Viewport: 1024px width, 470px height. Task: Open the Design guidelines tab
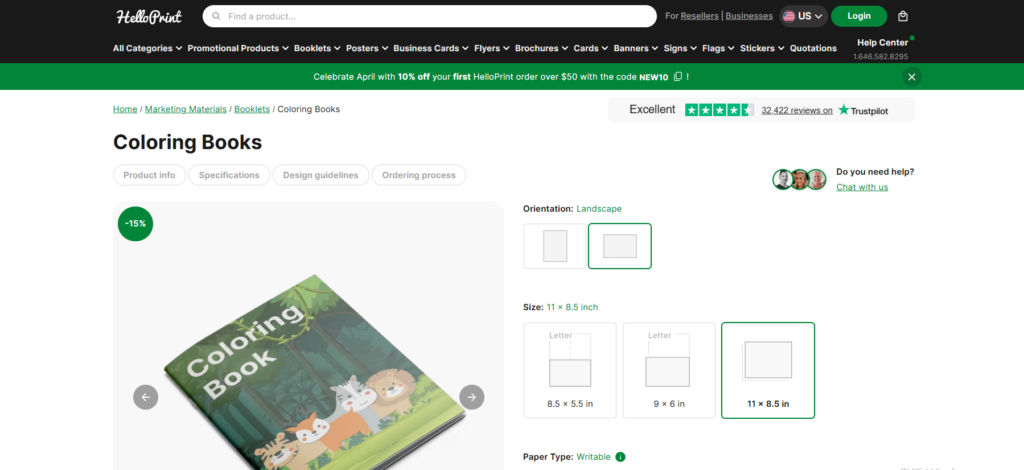[x=320, y=175]
